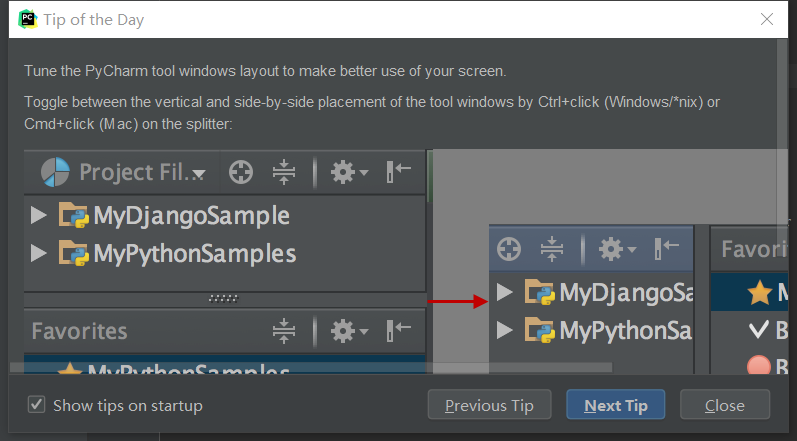Open Project Files view dropdown
Image resolution: width=797 pixels, height=441 pixels.
click(x=199, y=175)
